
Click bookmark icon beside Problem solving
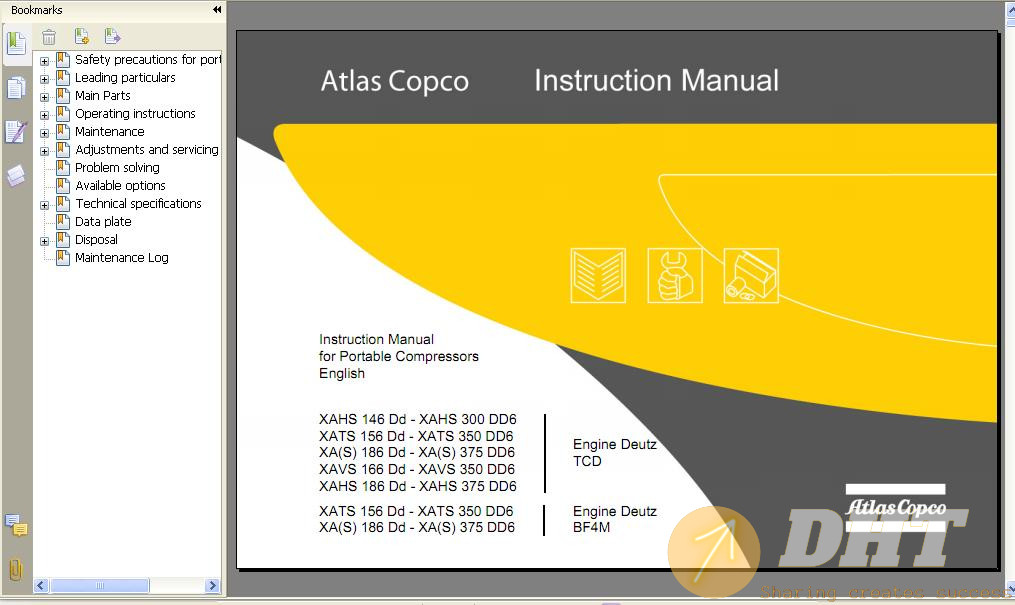click(x=63, y=168)
